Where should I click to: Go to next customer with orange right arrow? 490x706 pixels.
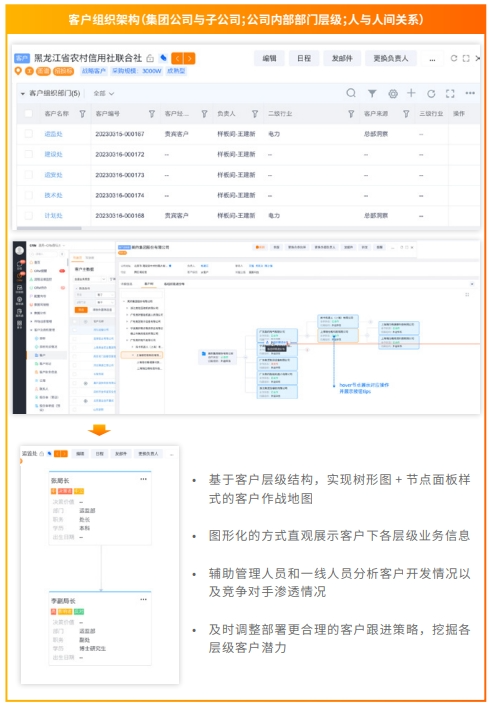190,59
